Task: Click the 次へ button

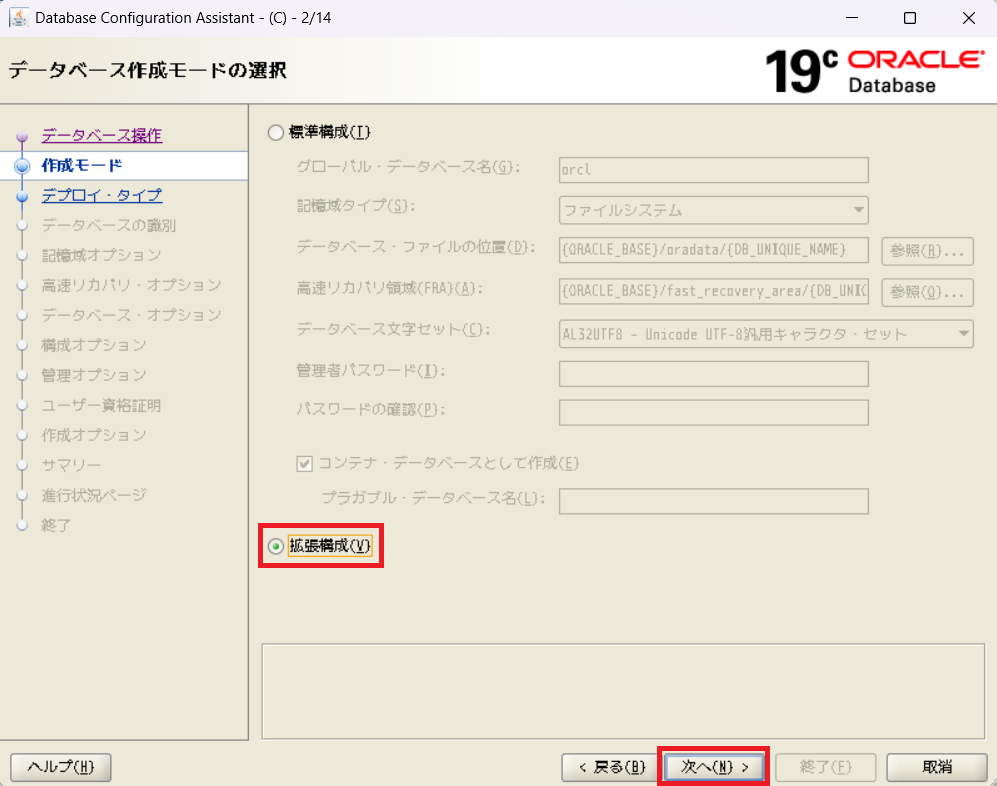Action: click(x=714, y=767)
